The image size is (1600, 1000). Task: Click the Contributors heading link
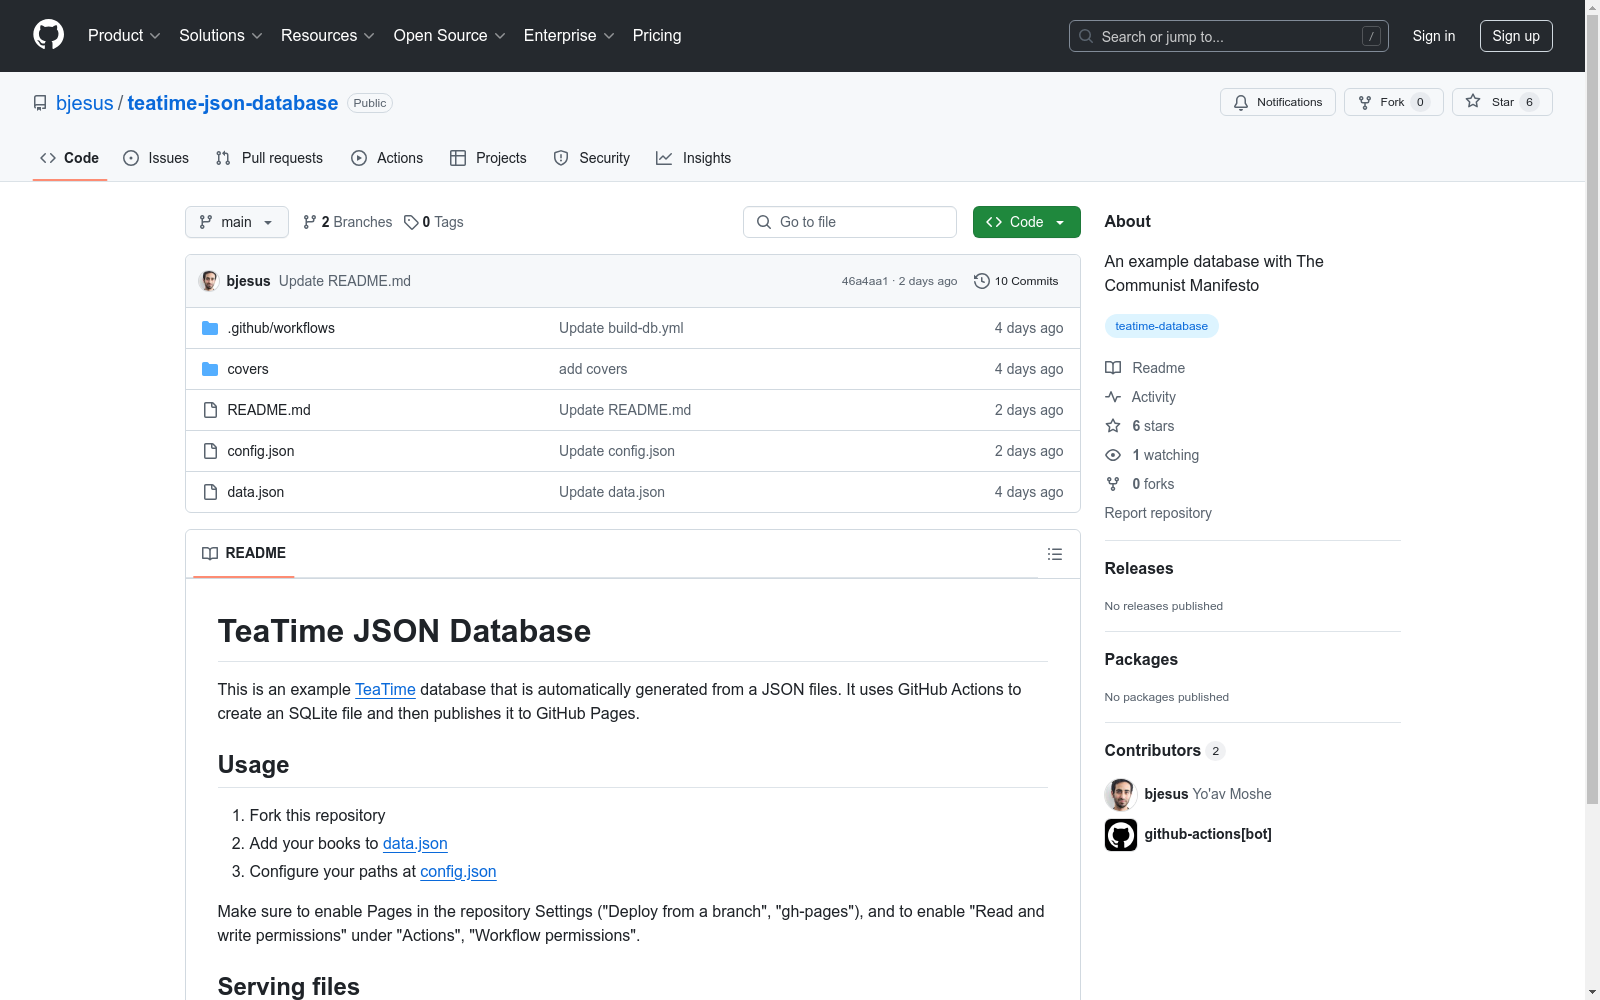(1164, 750)
